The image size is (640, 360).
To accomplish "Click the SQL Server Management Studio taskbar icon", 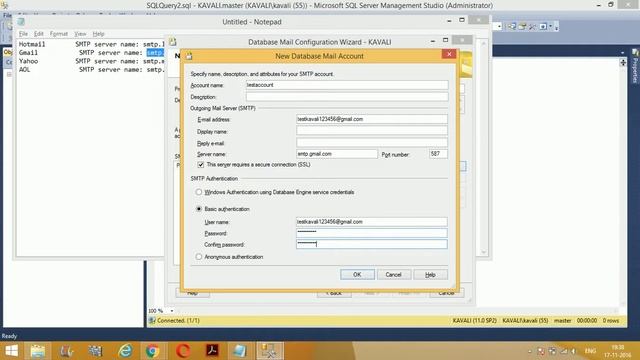I will [269, 351].
